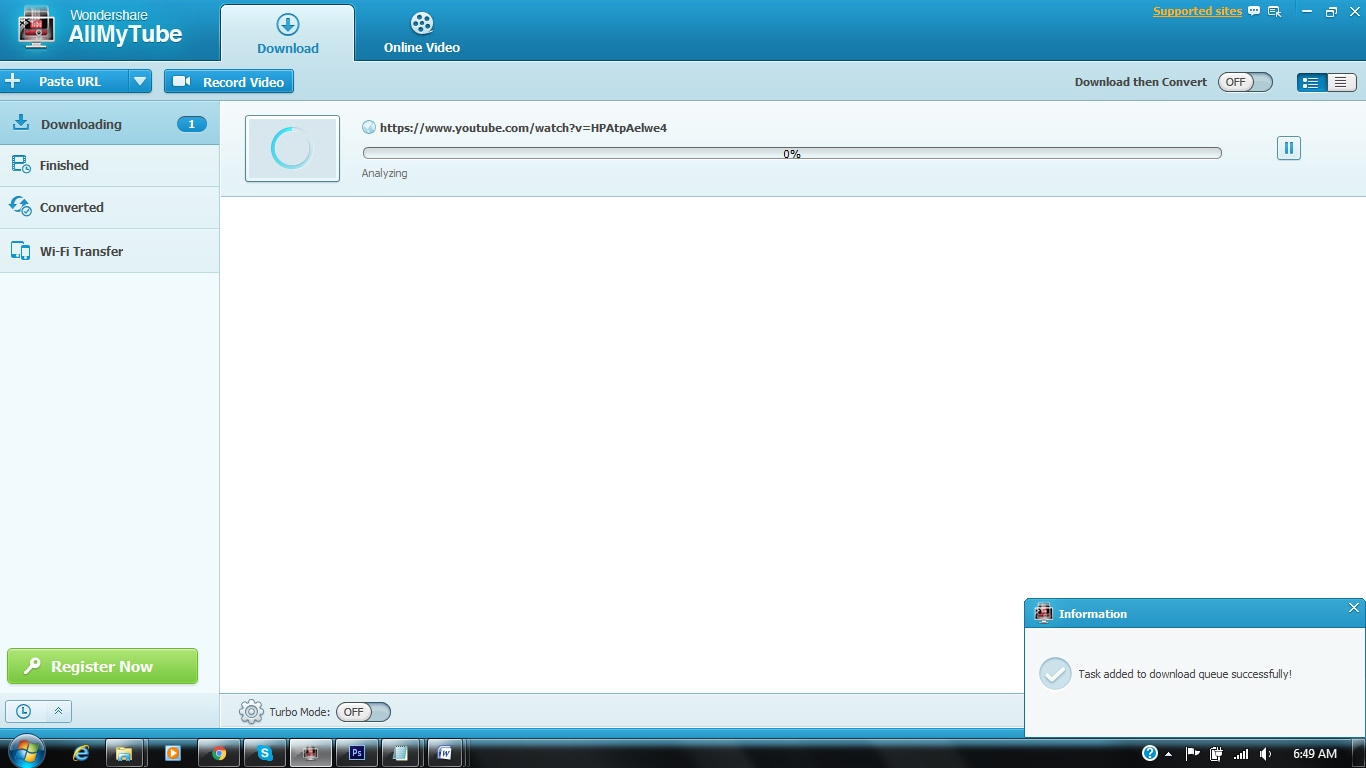Open Windows Media Player from taskbar
This screenshot has height=768, width=1366.
tap(173, 753)
